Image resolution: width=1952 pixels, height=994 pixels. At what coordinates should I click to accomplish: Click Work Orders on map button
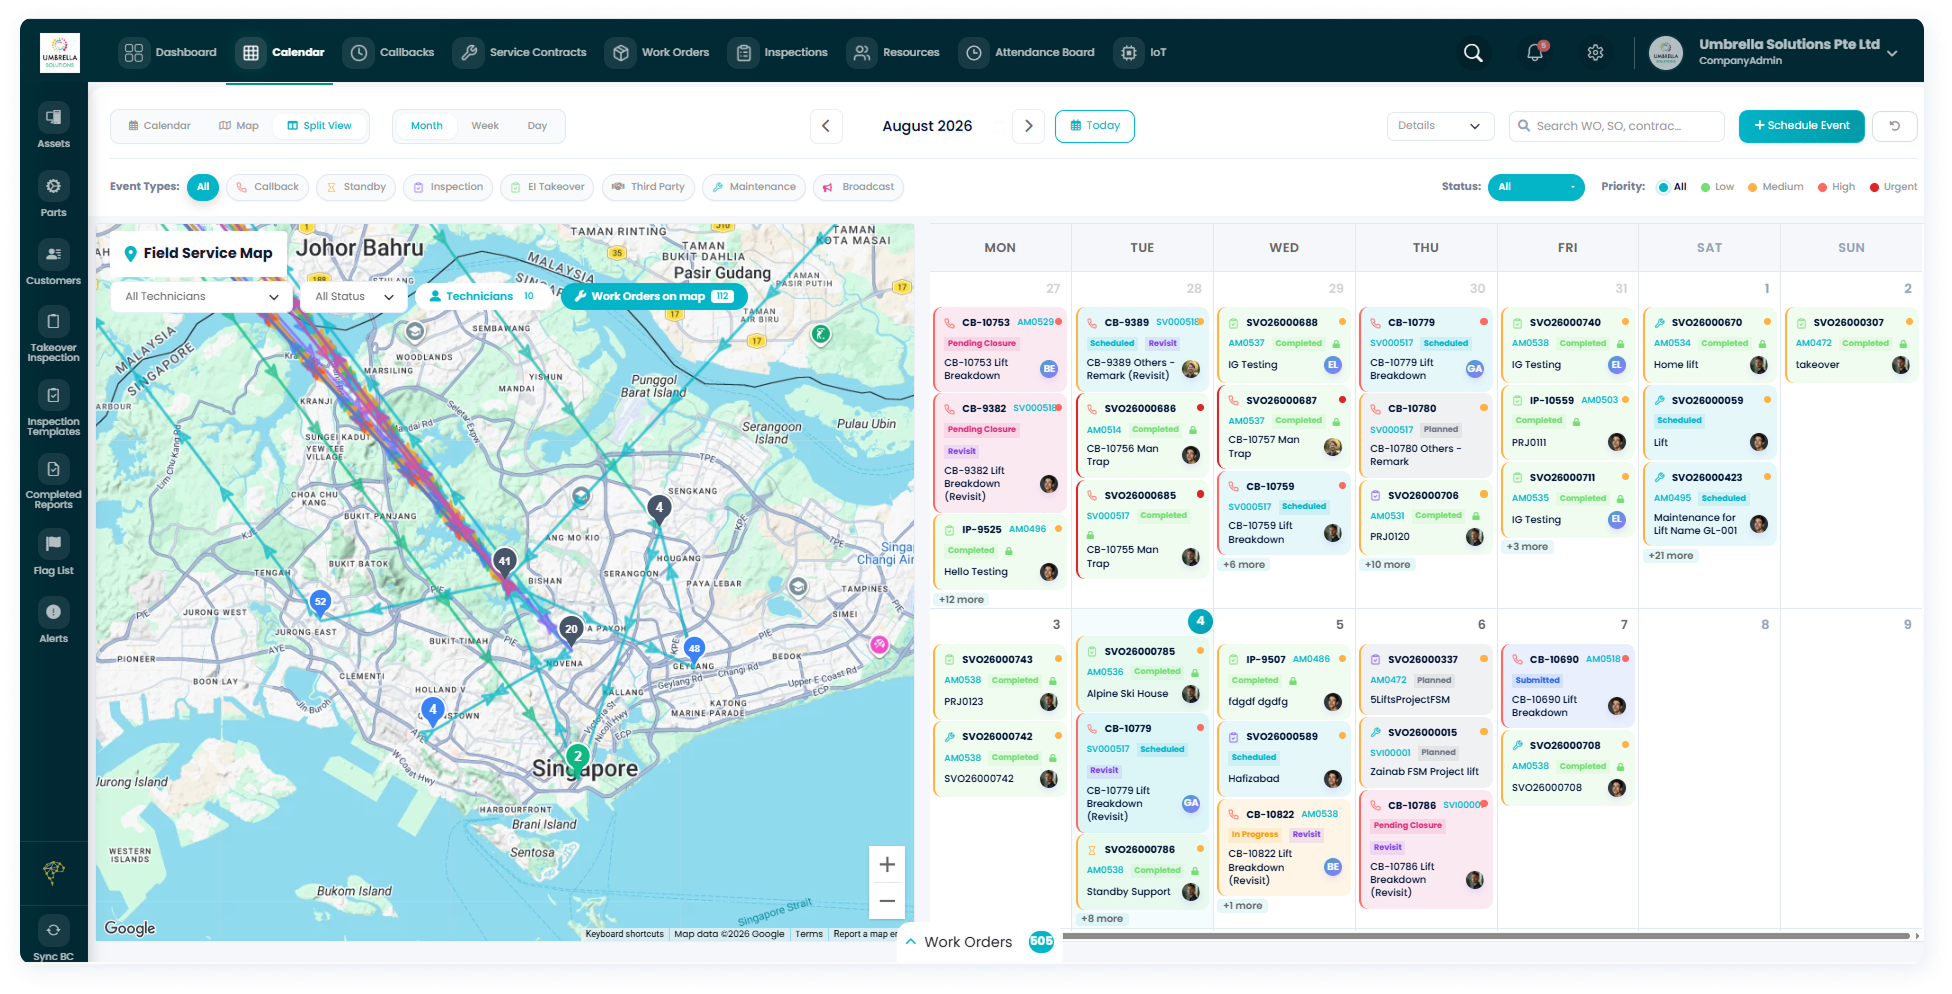click(x=655, y=296)
